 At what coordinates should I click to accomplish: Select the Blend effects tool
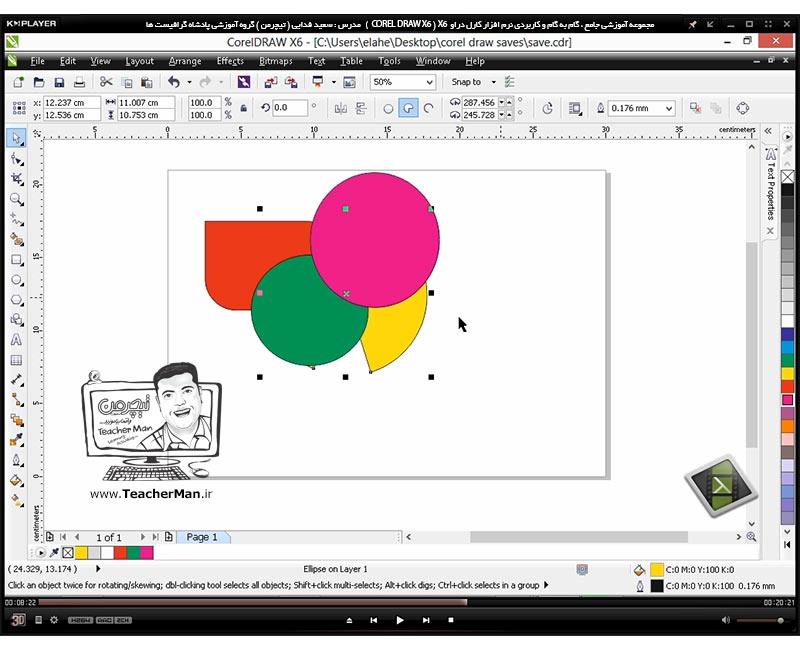16,420
